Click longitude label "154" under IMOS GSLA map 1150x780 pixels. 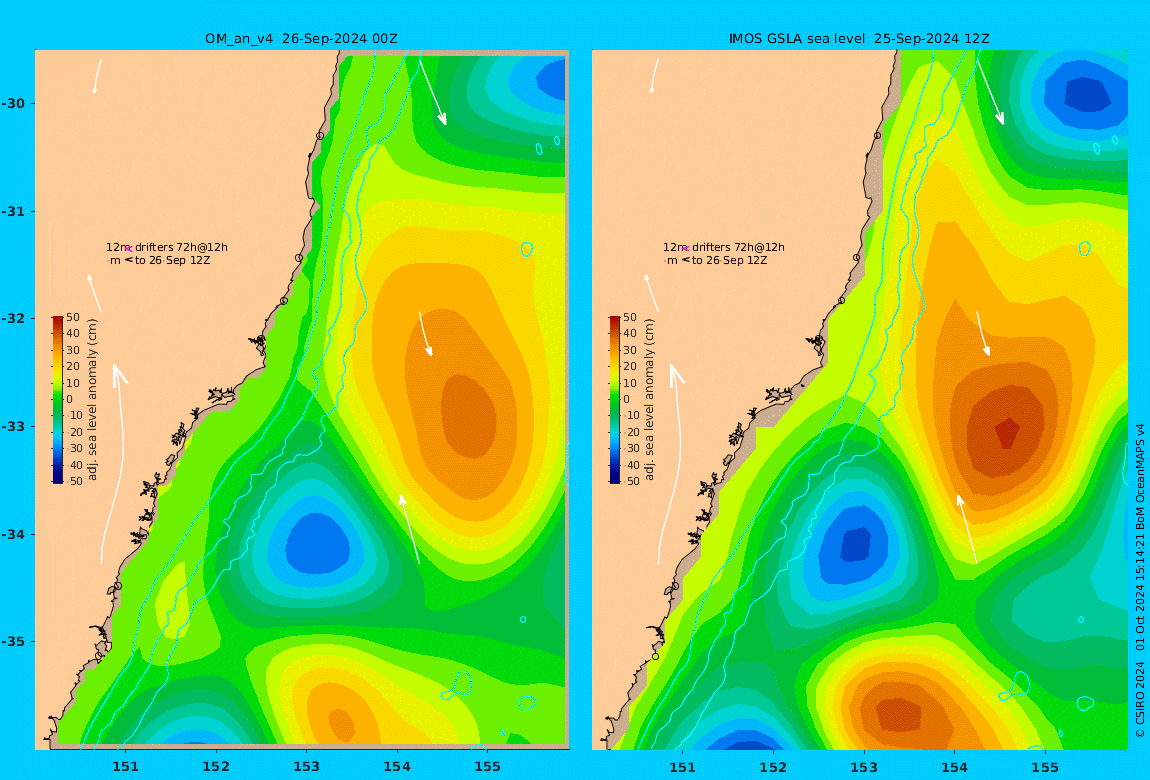(954, 767)
